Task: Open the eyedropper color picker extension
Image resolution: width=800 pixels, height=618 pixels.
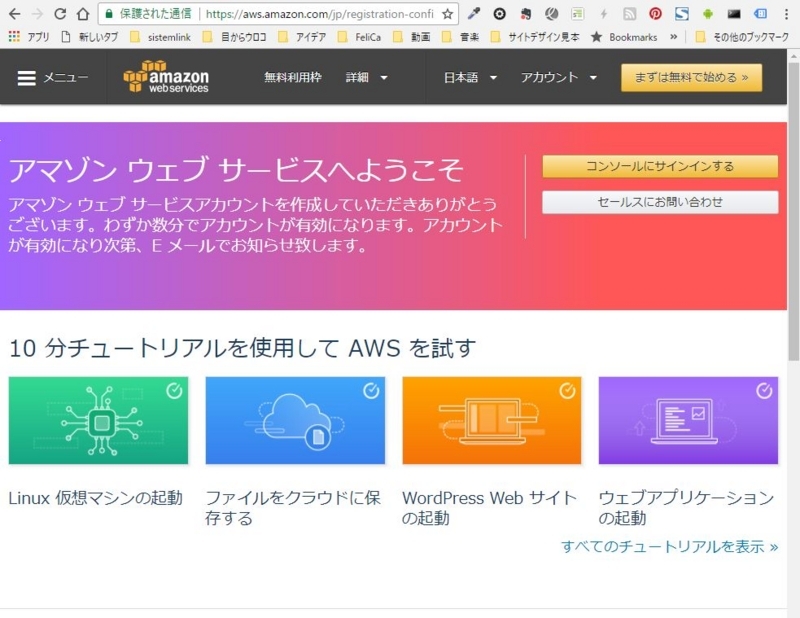Action: pyautogui.click(x=473, y=14)
